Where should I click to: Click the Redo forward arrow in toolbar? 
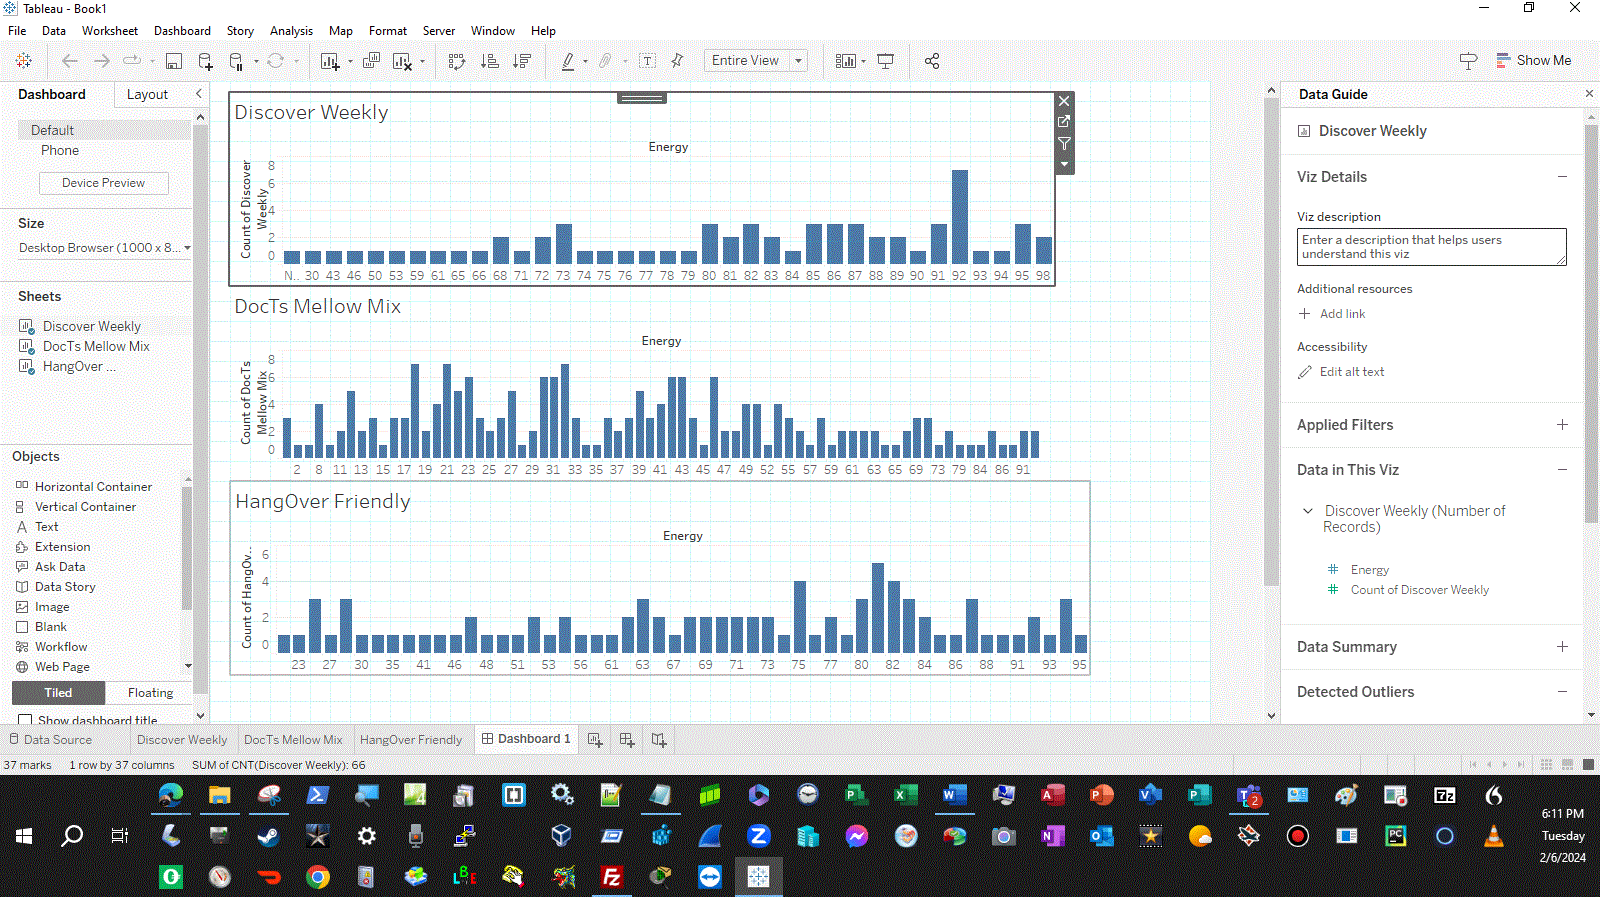(102, 61)
